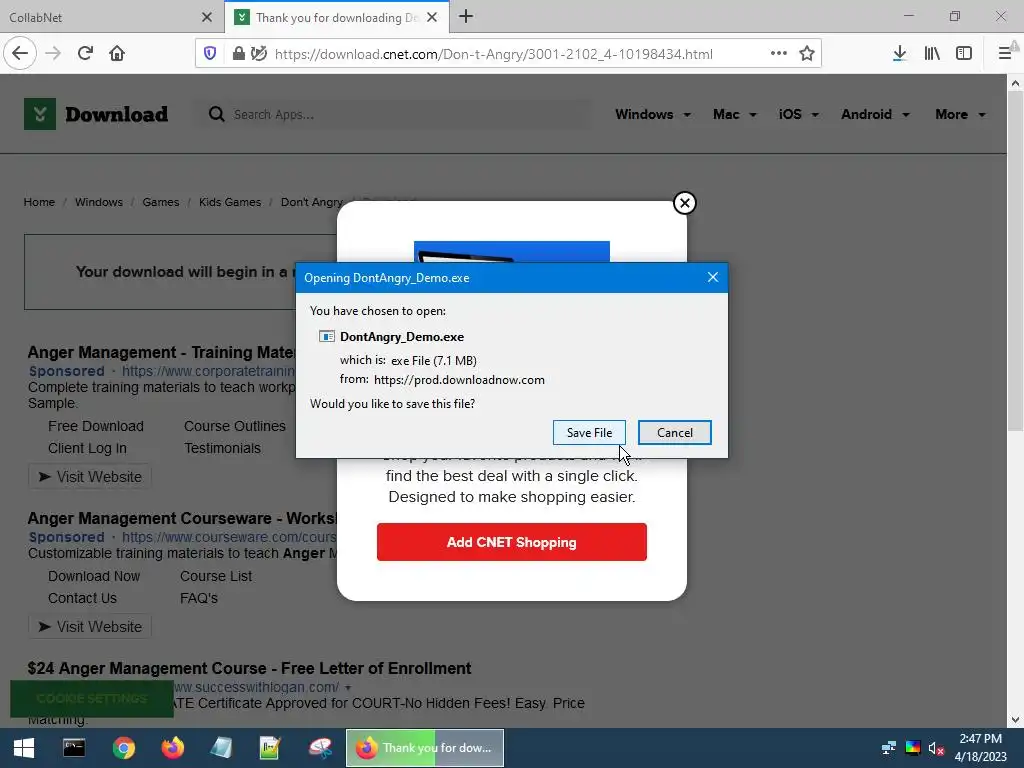Click the browser Back arrow button
Screen dimensions: 1024x768
[x=20, y=53]
